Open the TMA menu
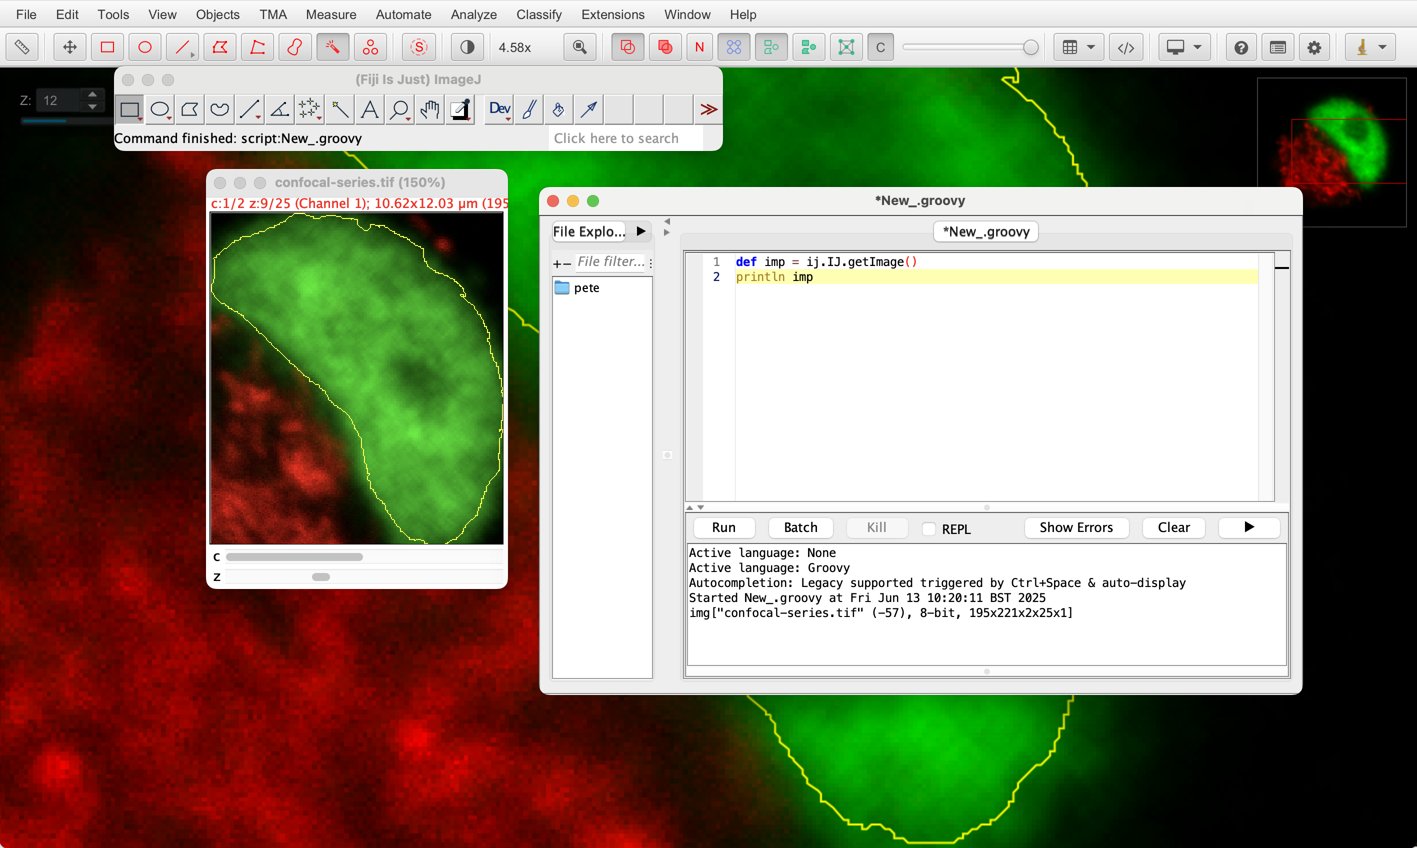This screenshot has height=848, width=1417. [x=273, y=14]
